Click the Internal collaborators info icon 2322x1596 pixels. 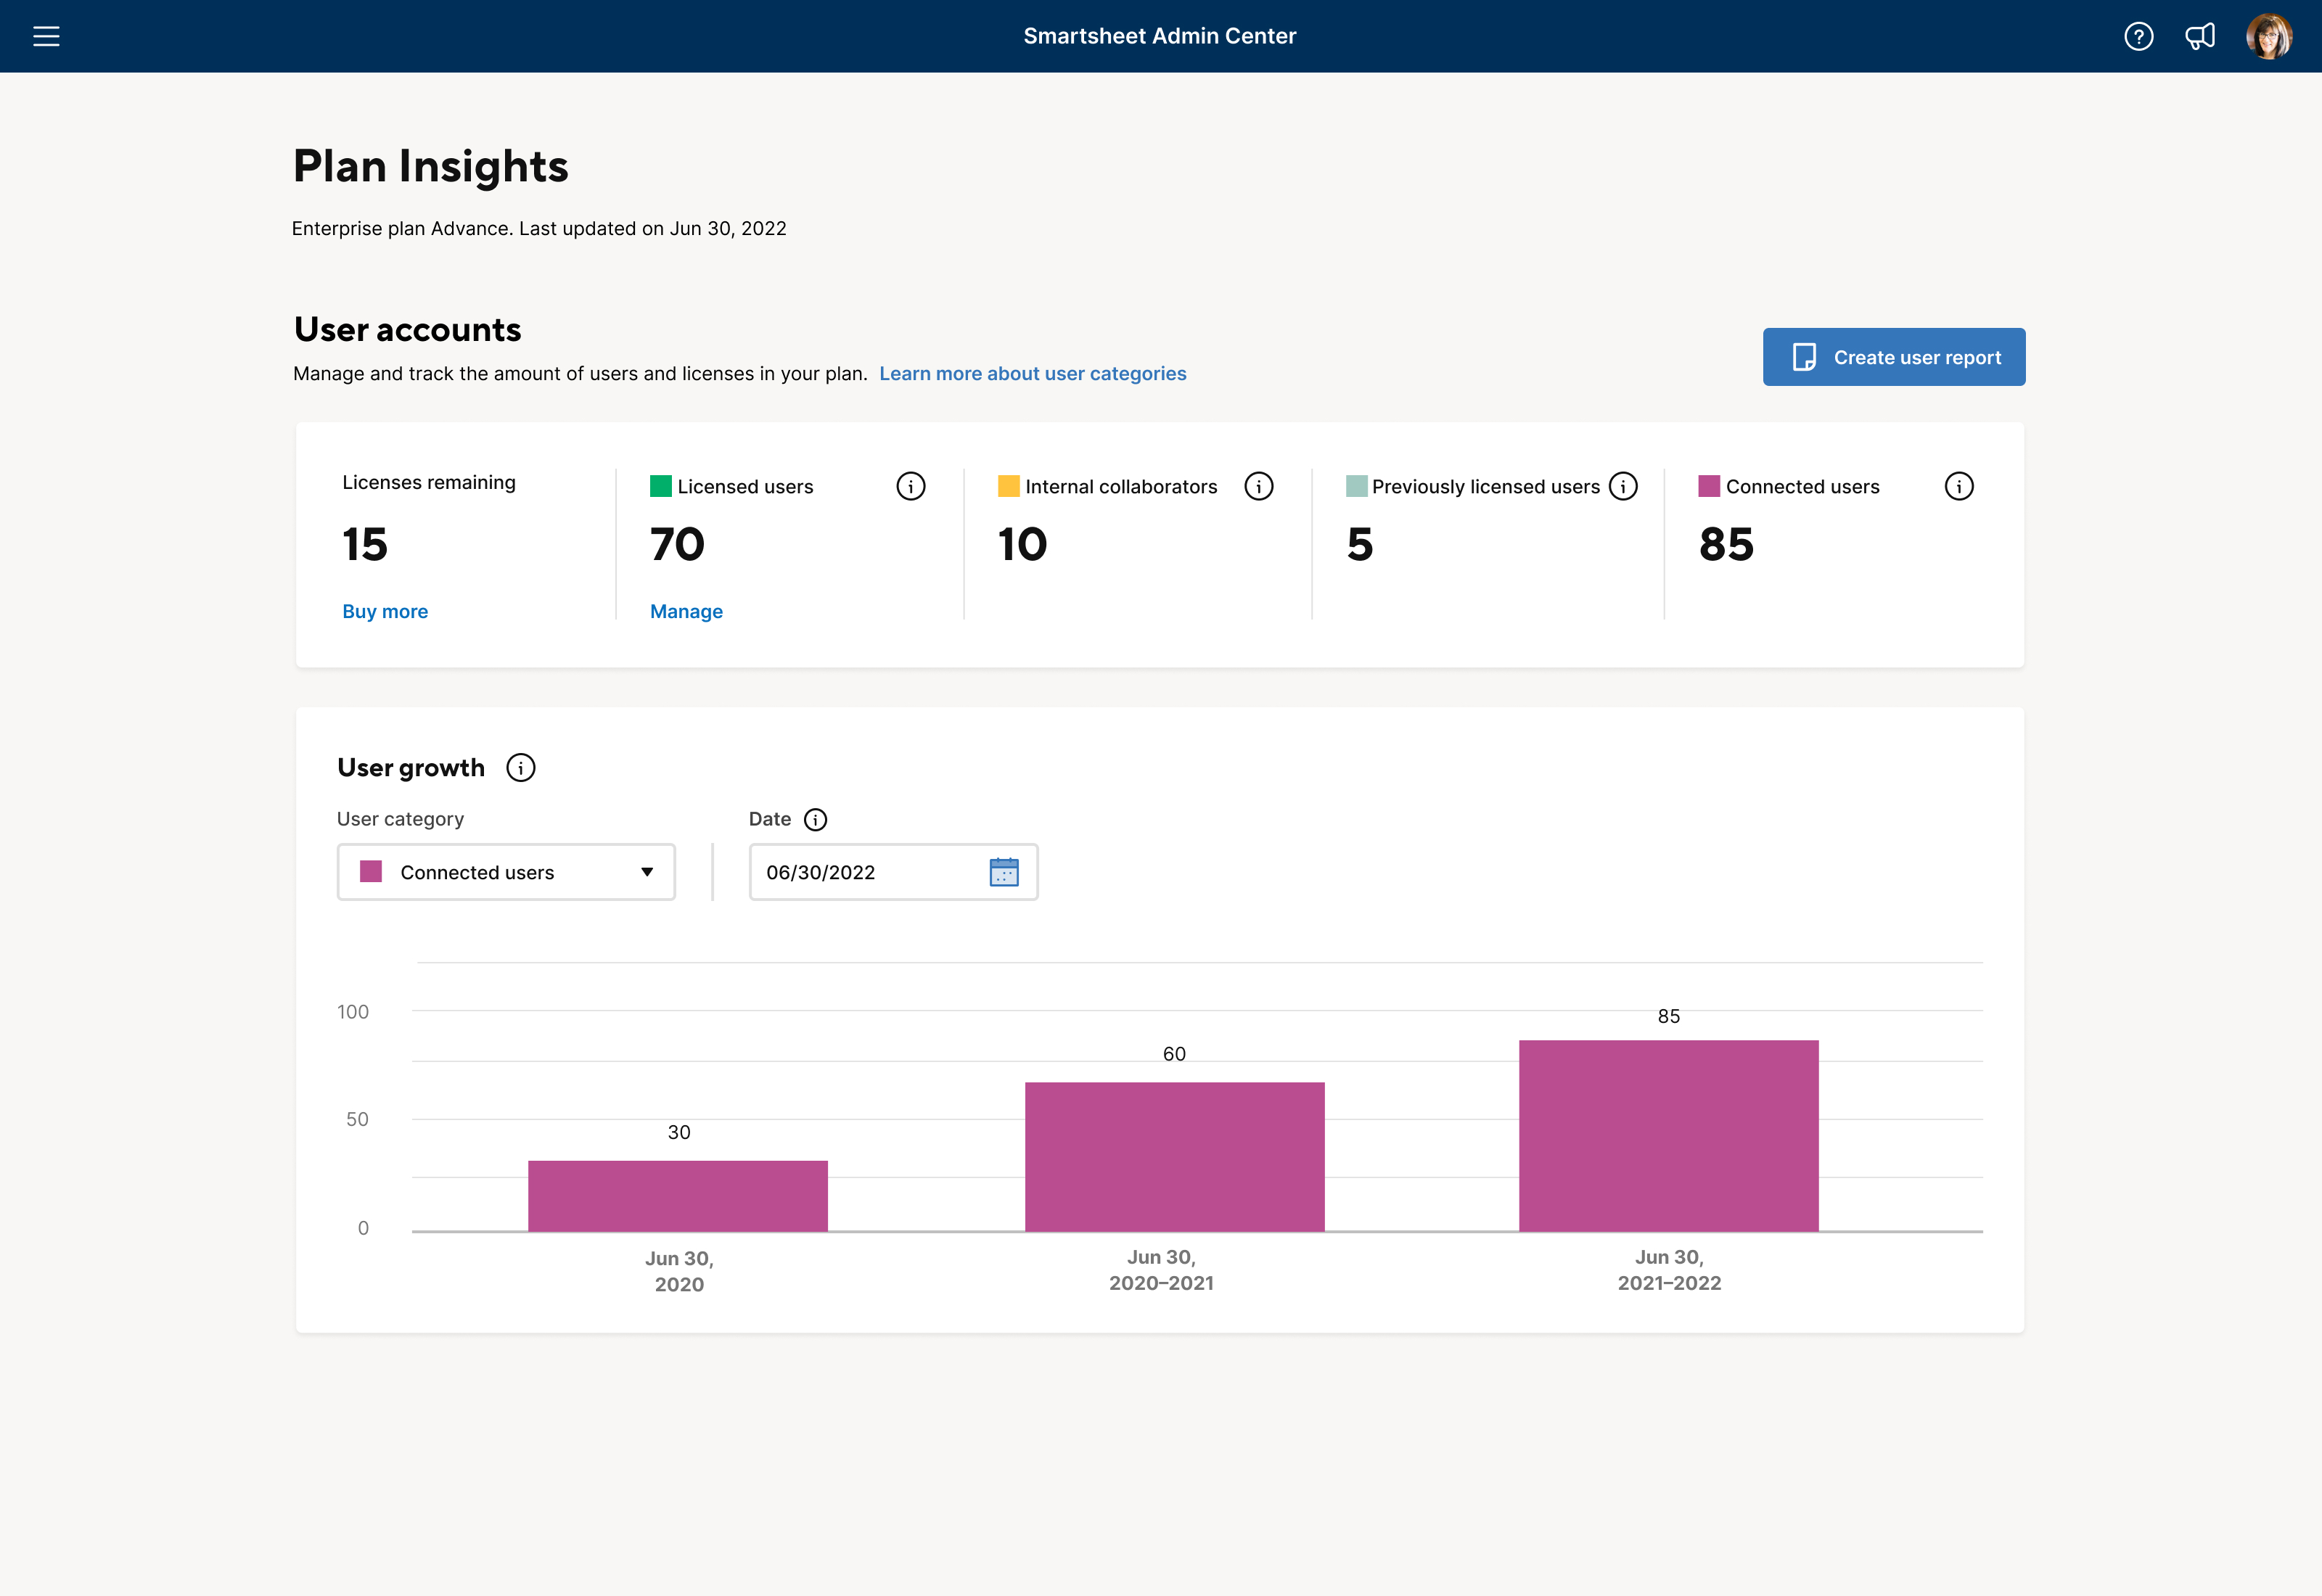pos(1263,487)
